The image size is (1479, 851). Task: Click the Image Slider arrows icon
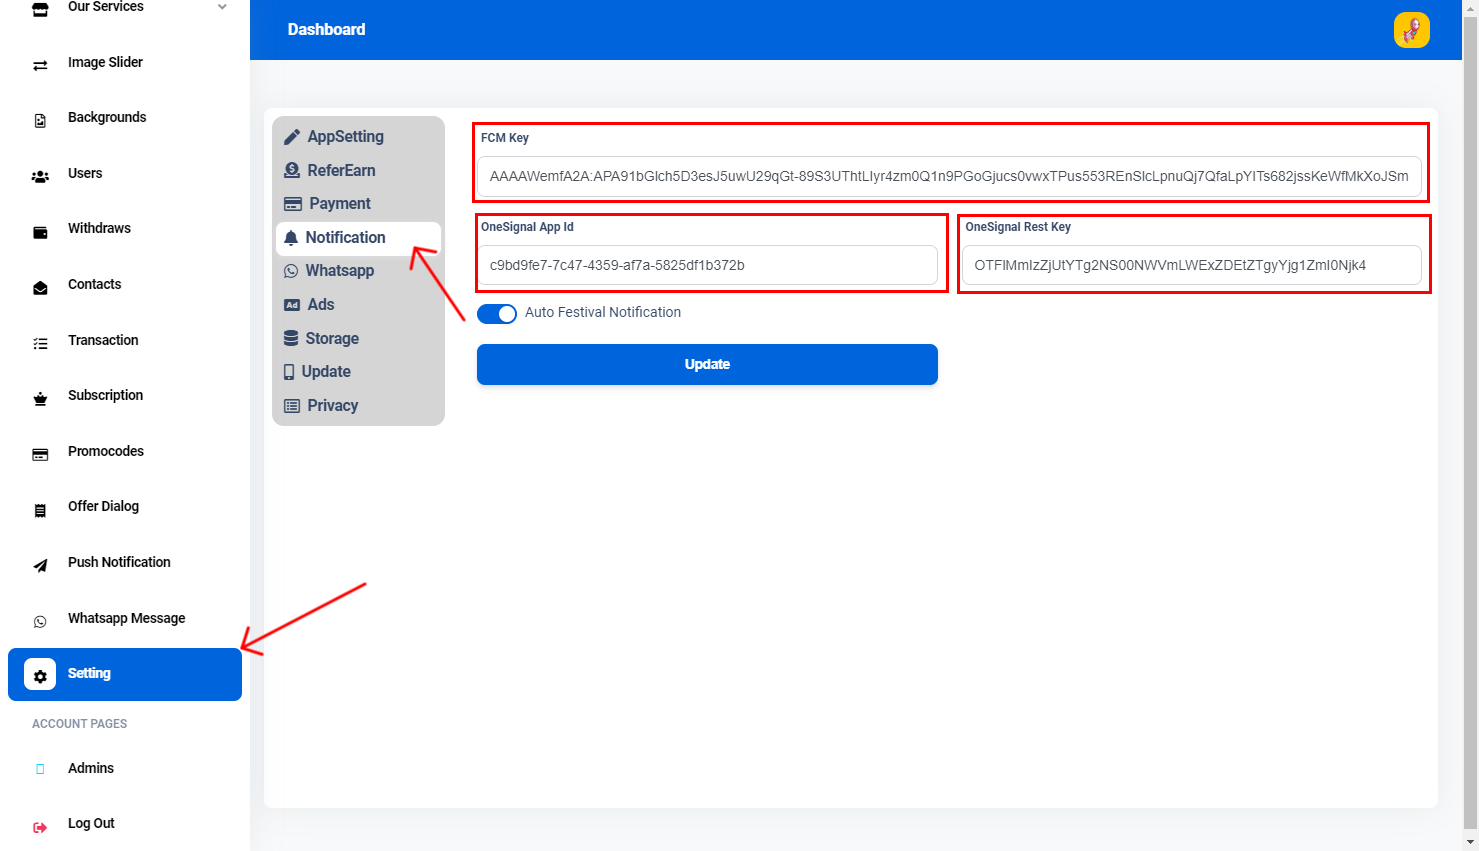point(40,66)
